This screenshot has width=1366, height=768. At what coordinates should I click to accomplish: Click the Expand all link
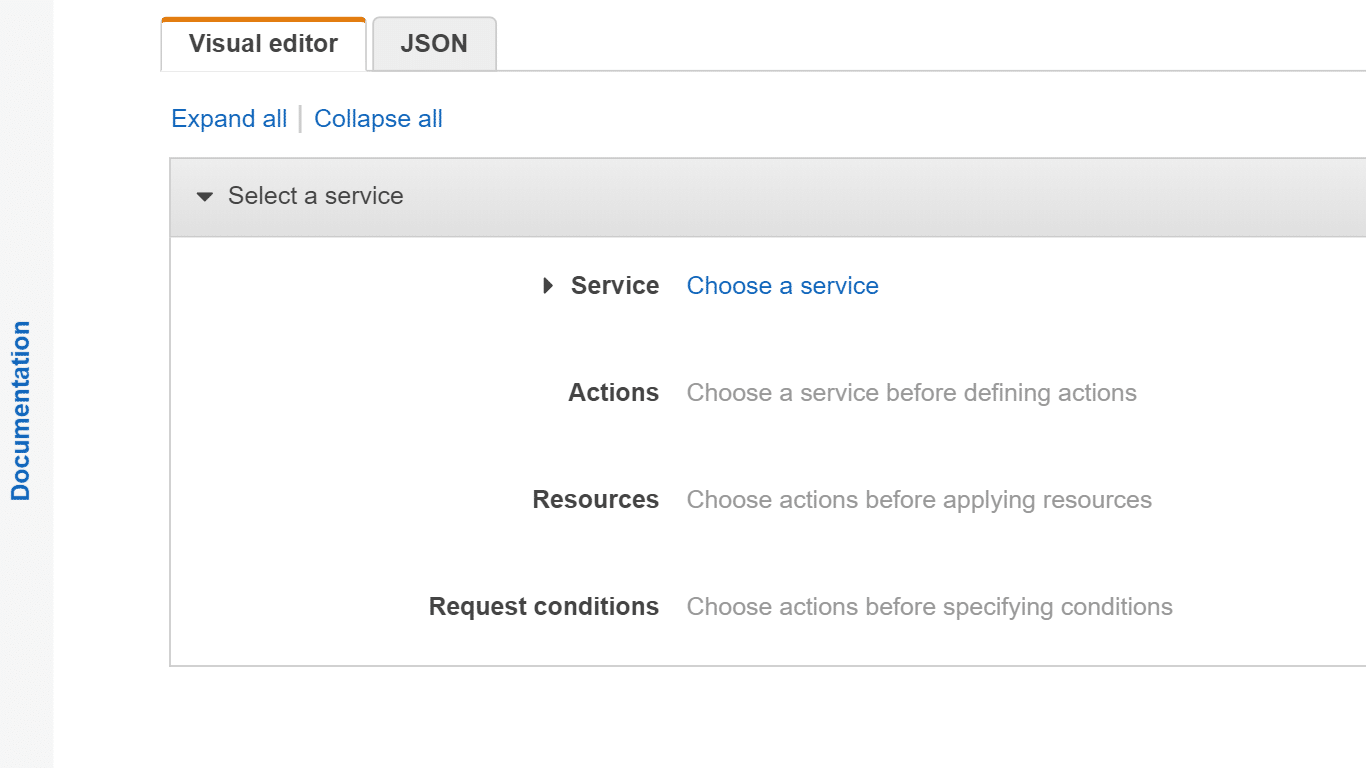click(x=229, y=119)
